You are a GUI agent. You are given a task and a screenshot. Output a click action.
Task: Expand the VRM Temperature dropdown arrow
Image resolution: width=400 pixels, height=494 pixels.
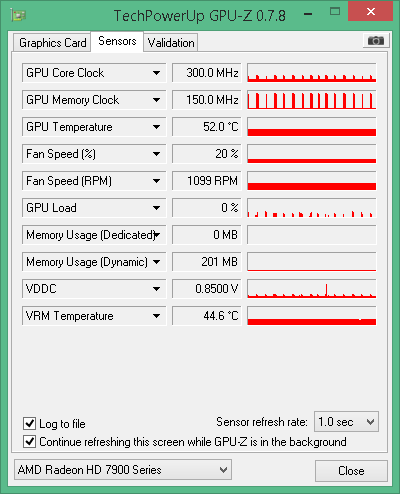(x=156, y=316)
